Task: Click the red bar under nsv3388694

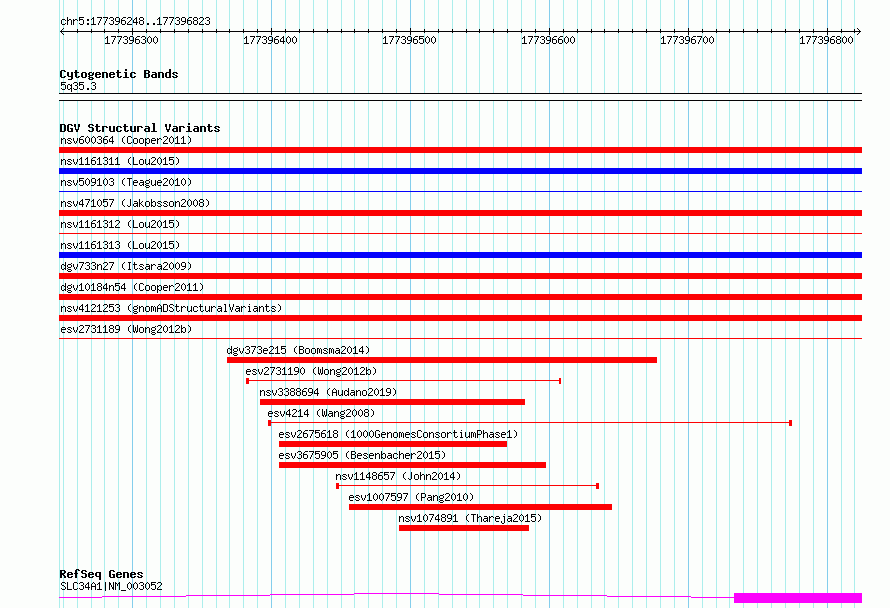Action: pos(392,402)
